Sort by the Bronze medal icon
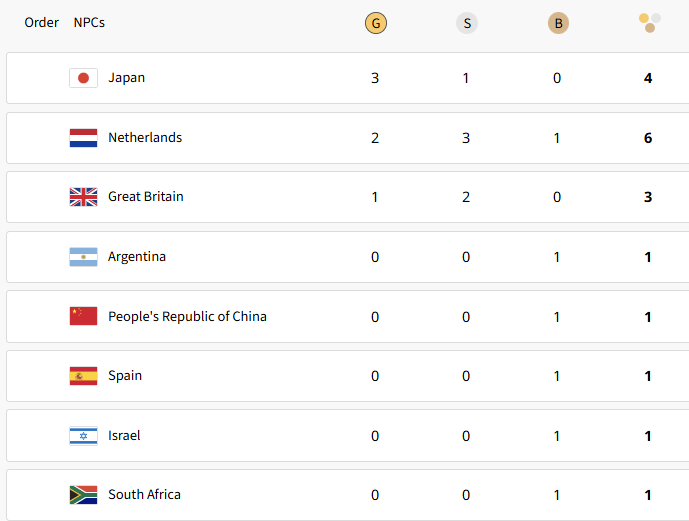Screen dimensions: 689x521 558,23
